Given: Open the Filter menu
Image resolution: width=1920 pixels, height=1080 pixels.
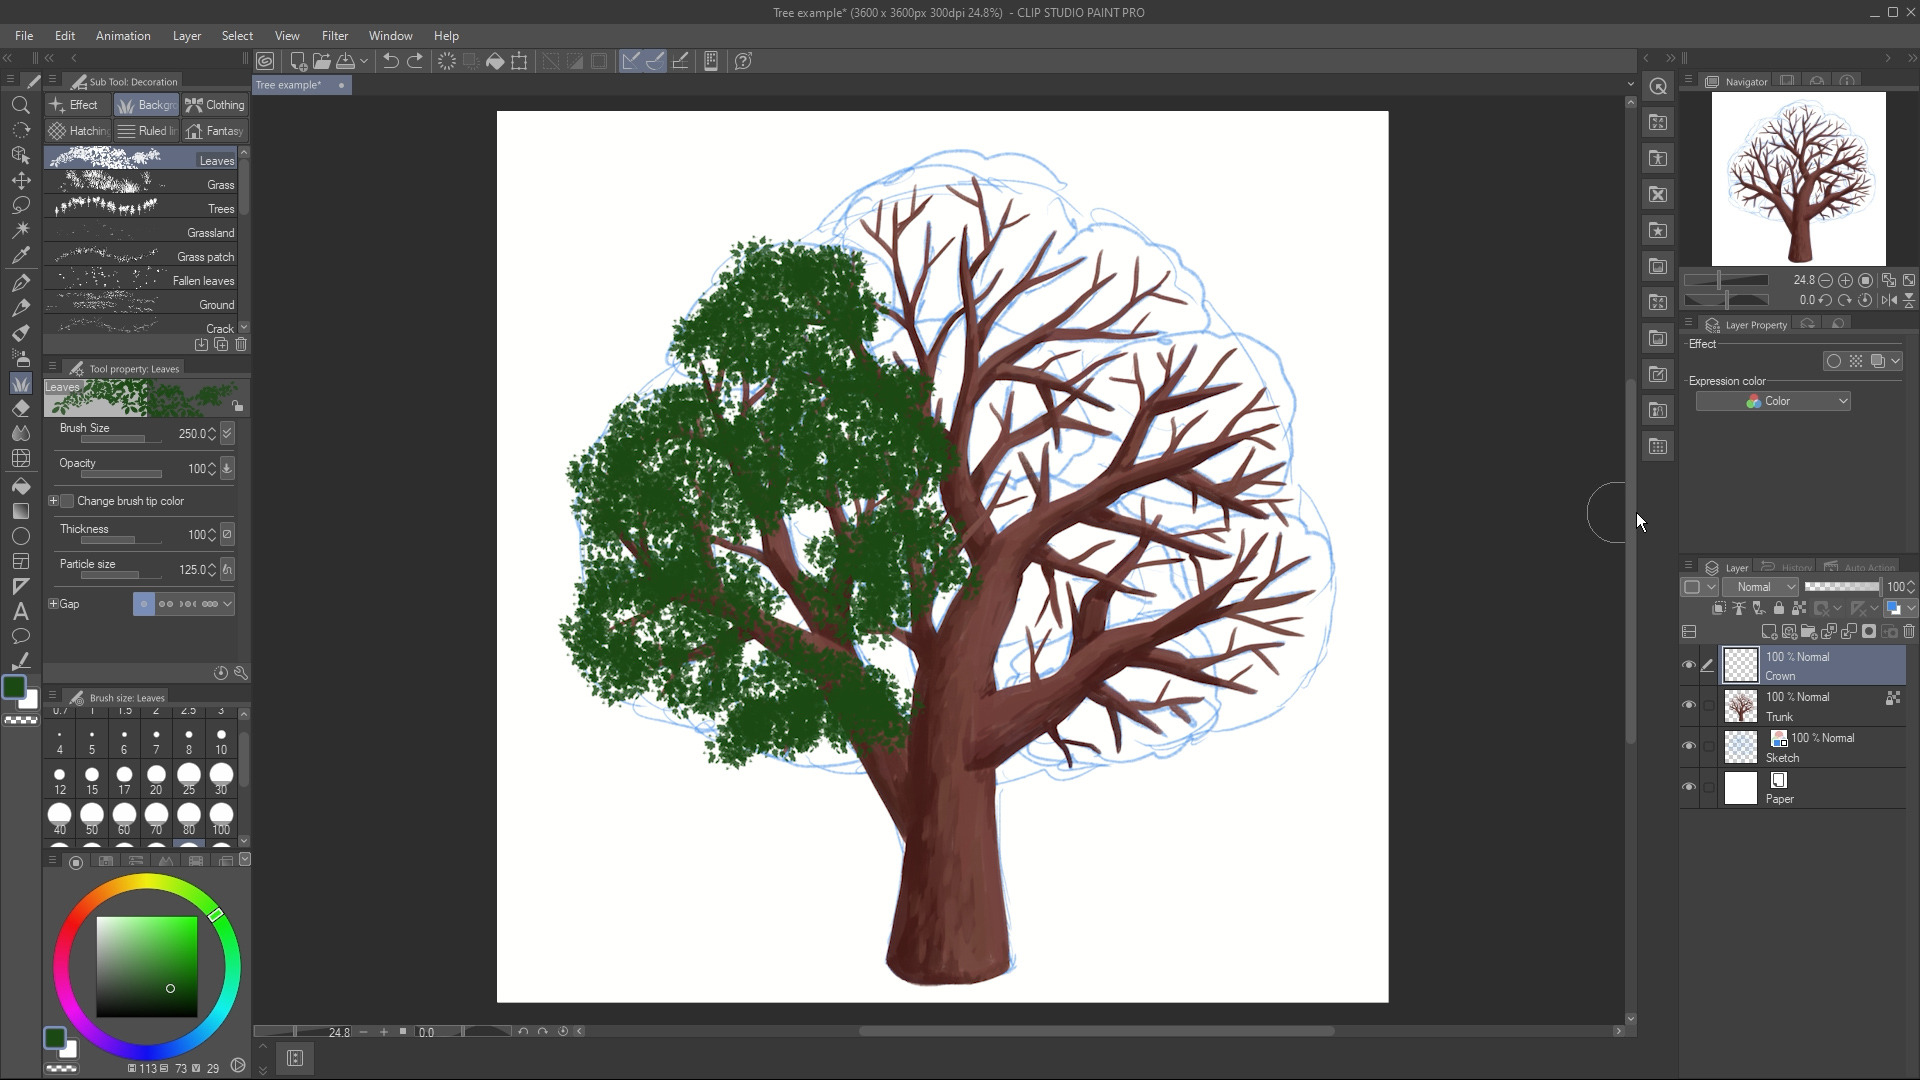Looking at the screenshot, I should click(335, 36).
